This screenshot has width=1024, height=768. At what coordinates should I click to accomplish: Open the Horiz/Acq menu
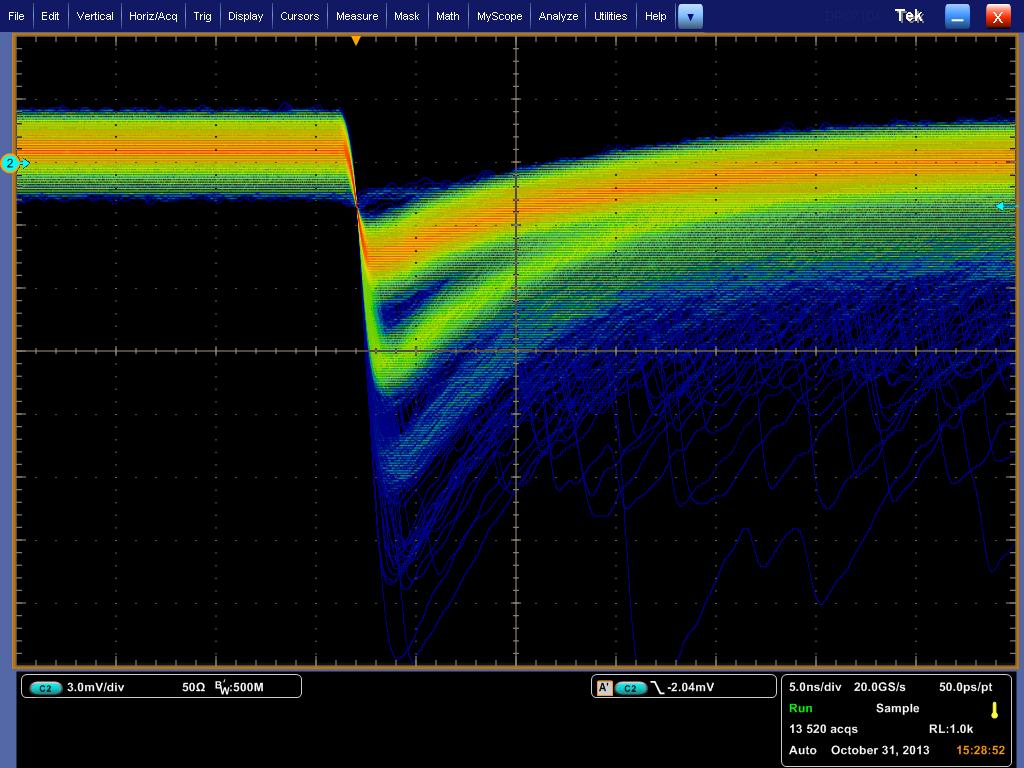click(153, 16)
